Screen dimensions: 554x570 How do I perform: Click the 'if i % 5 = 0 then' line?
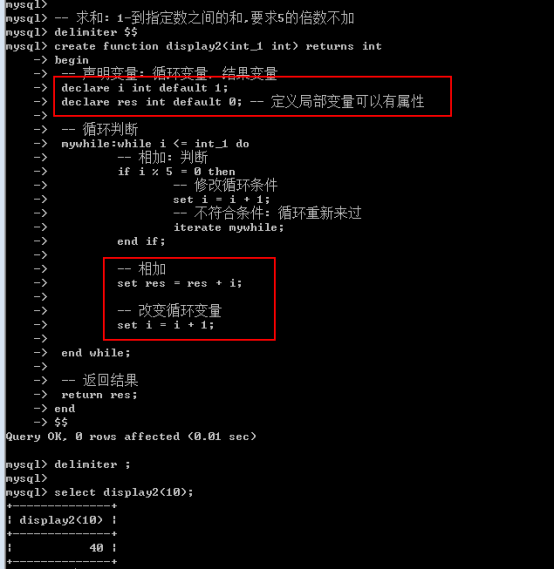pos(176,172)
